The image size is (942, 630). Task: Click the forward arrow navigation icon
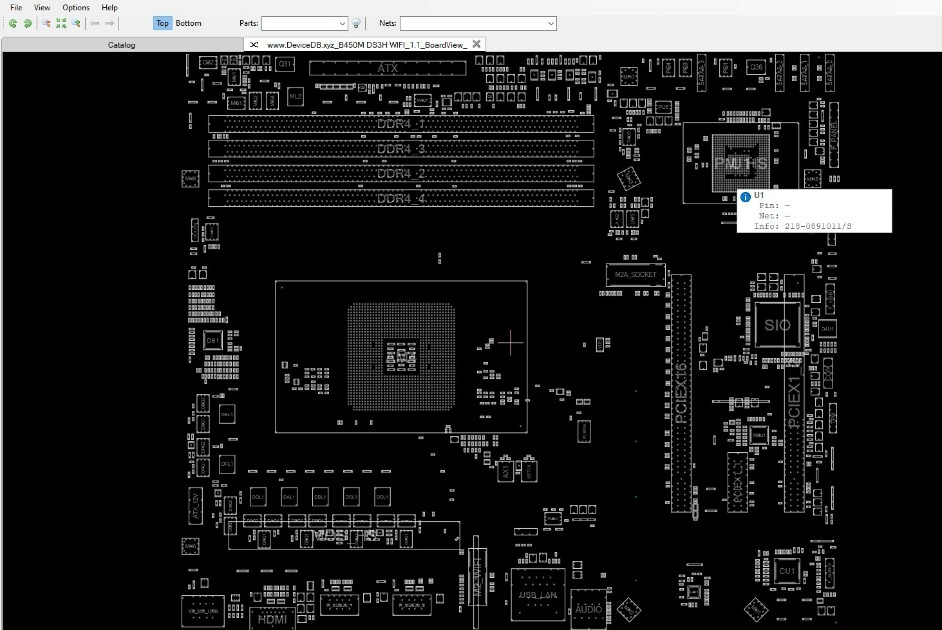pos(110,23)
